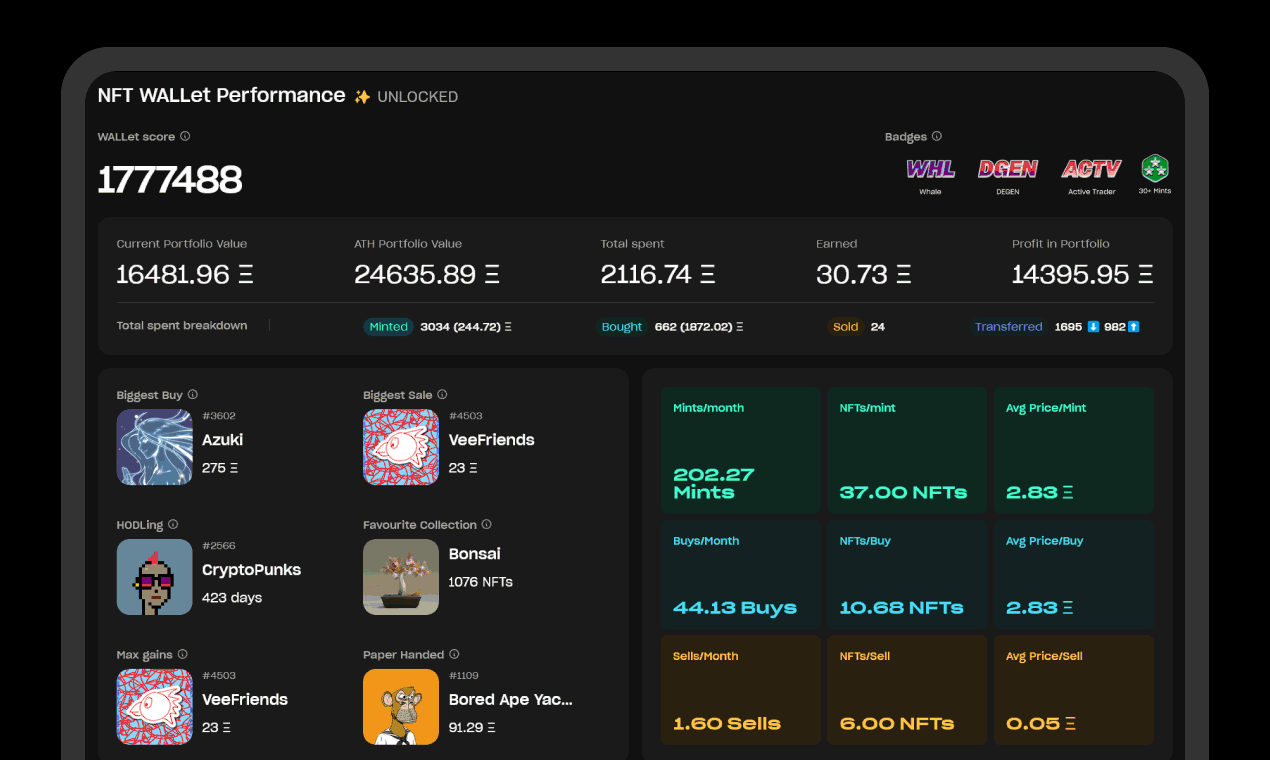Select the NFTs/mint card
The height and width of the screenshot is (760, 1270).
tap(907, 451)
